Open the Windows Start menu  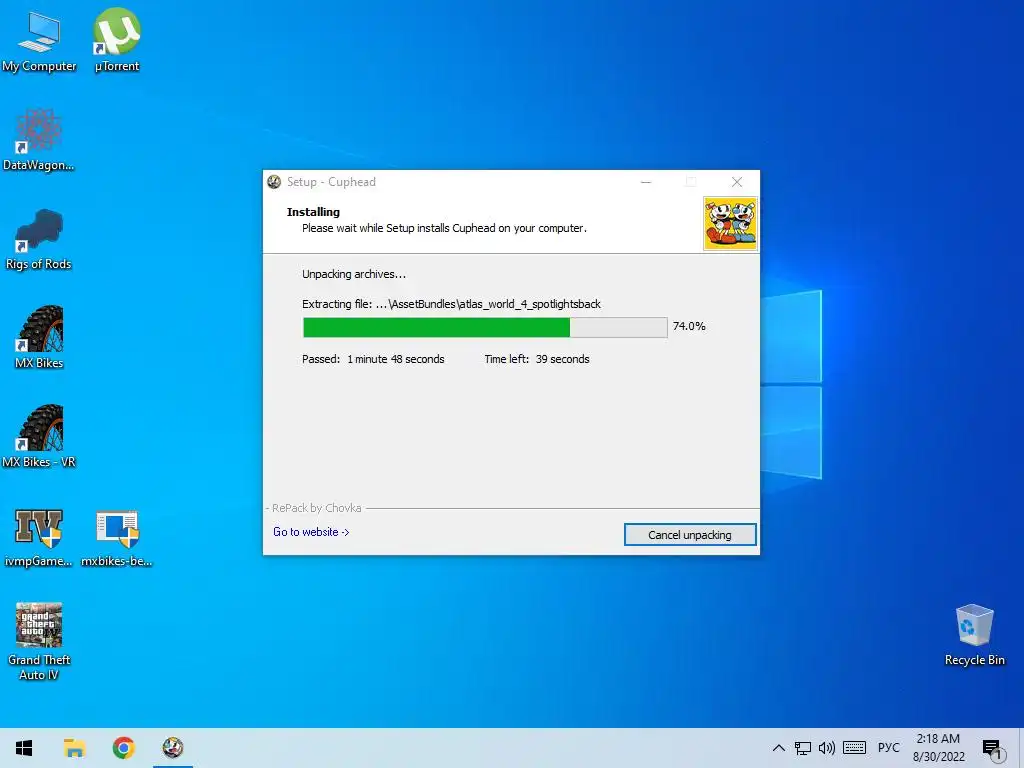point(24,748)
